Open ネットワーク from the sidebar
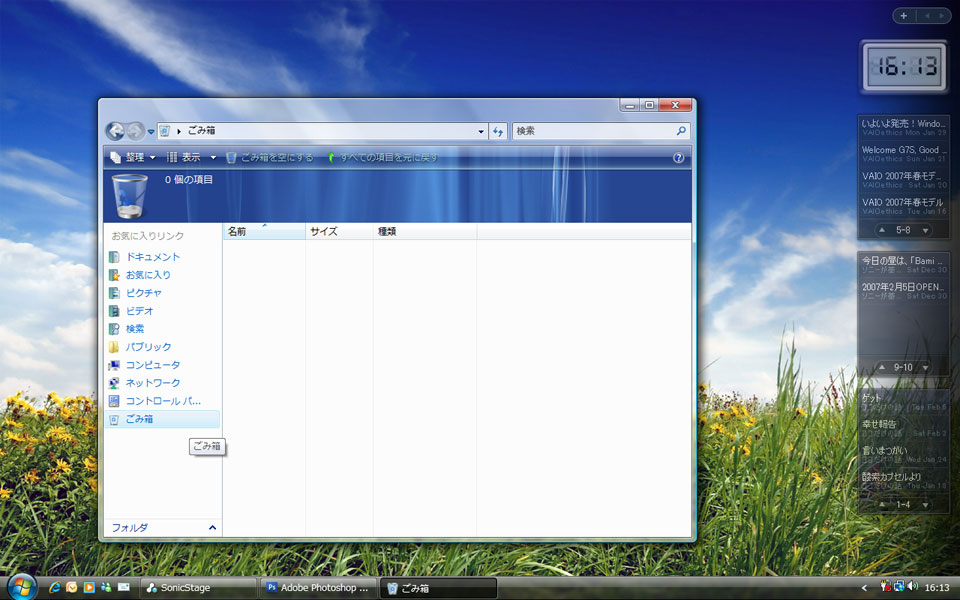960x600 pixels. click(152, 383)
